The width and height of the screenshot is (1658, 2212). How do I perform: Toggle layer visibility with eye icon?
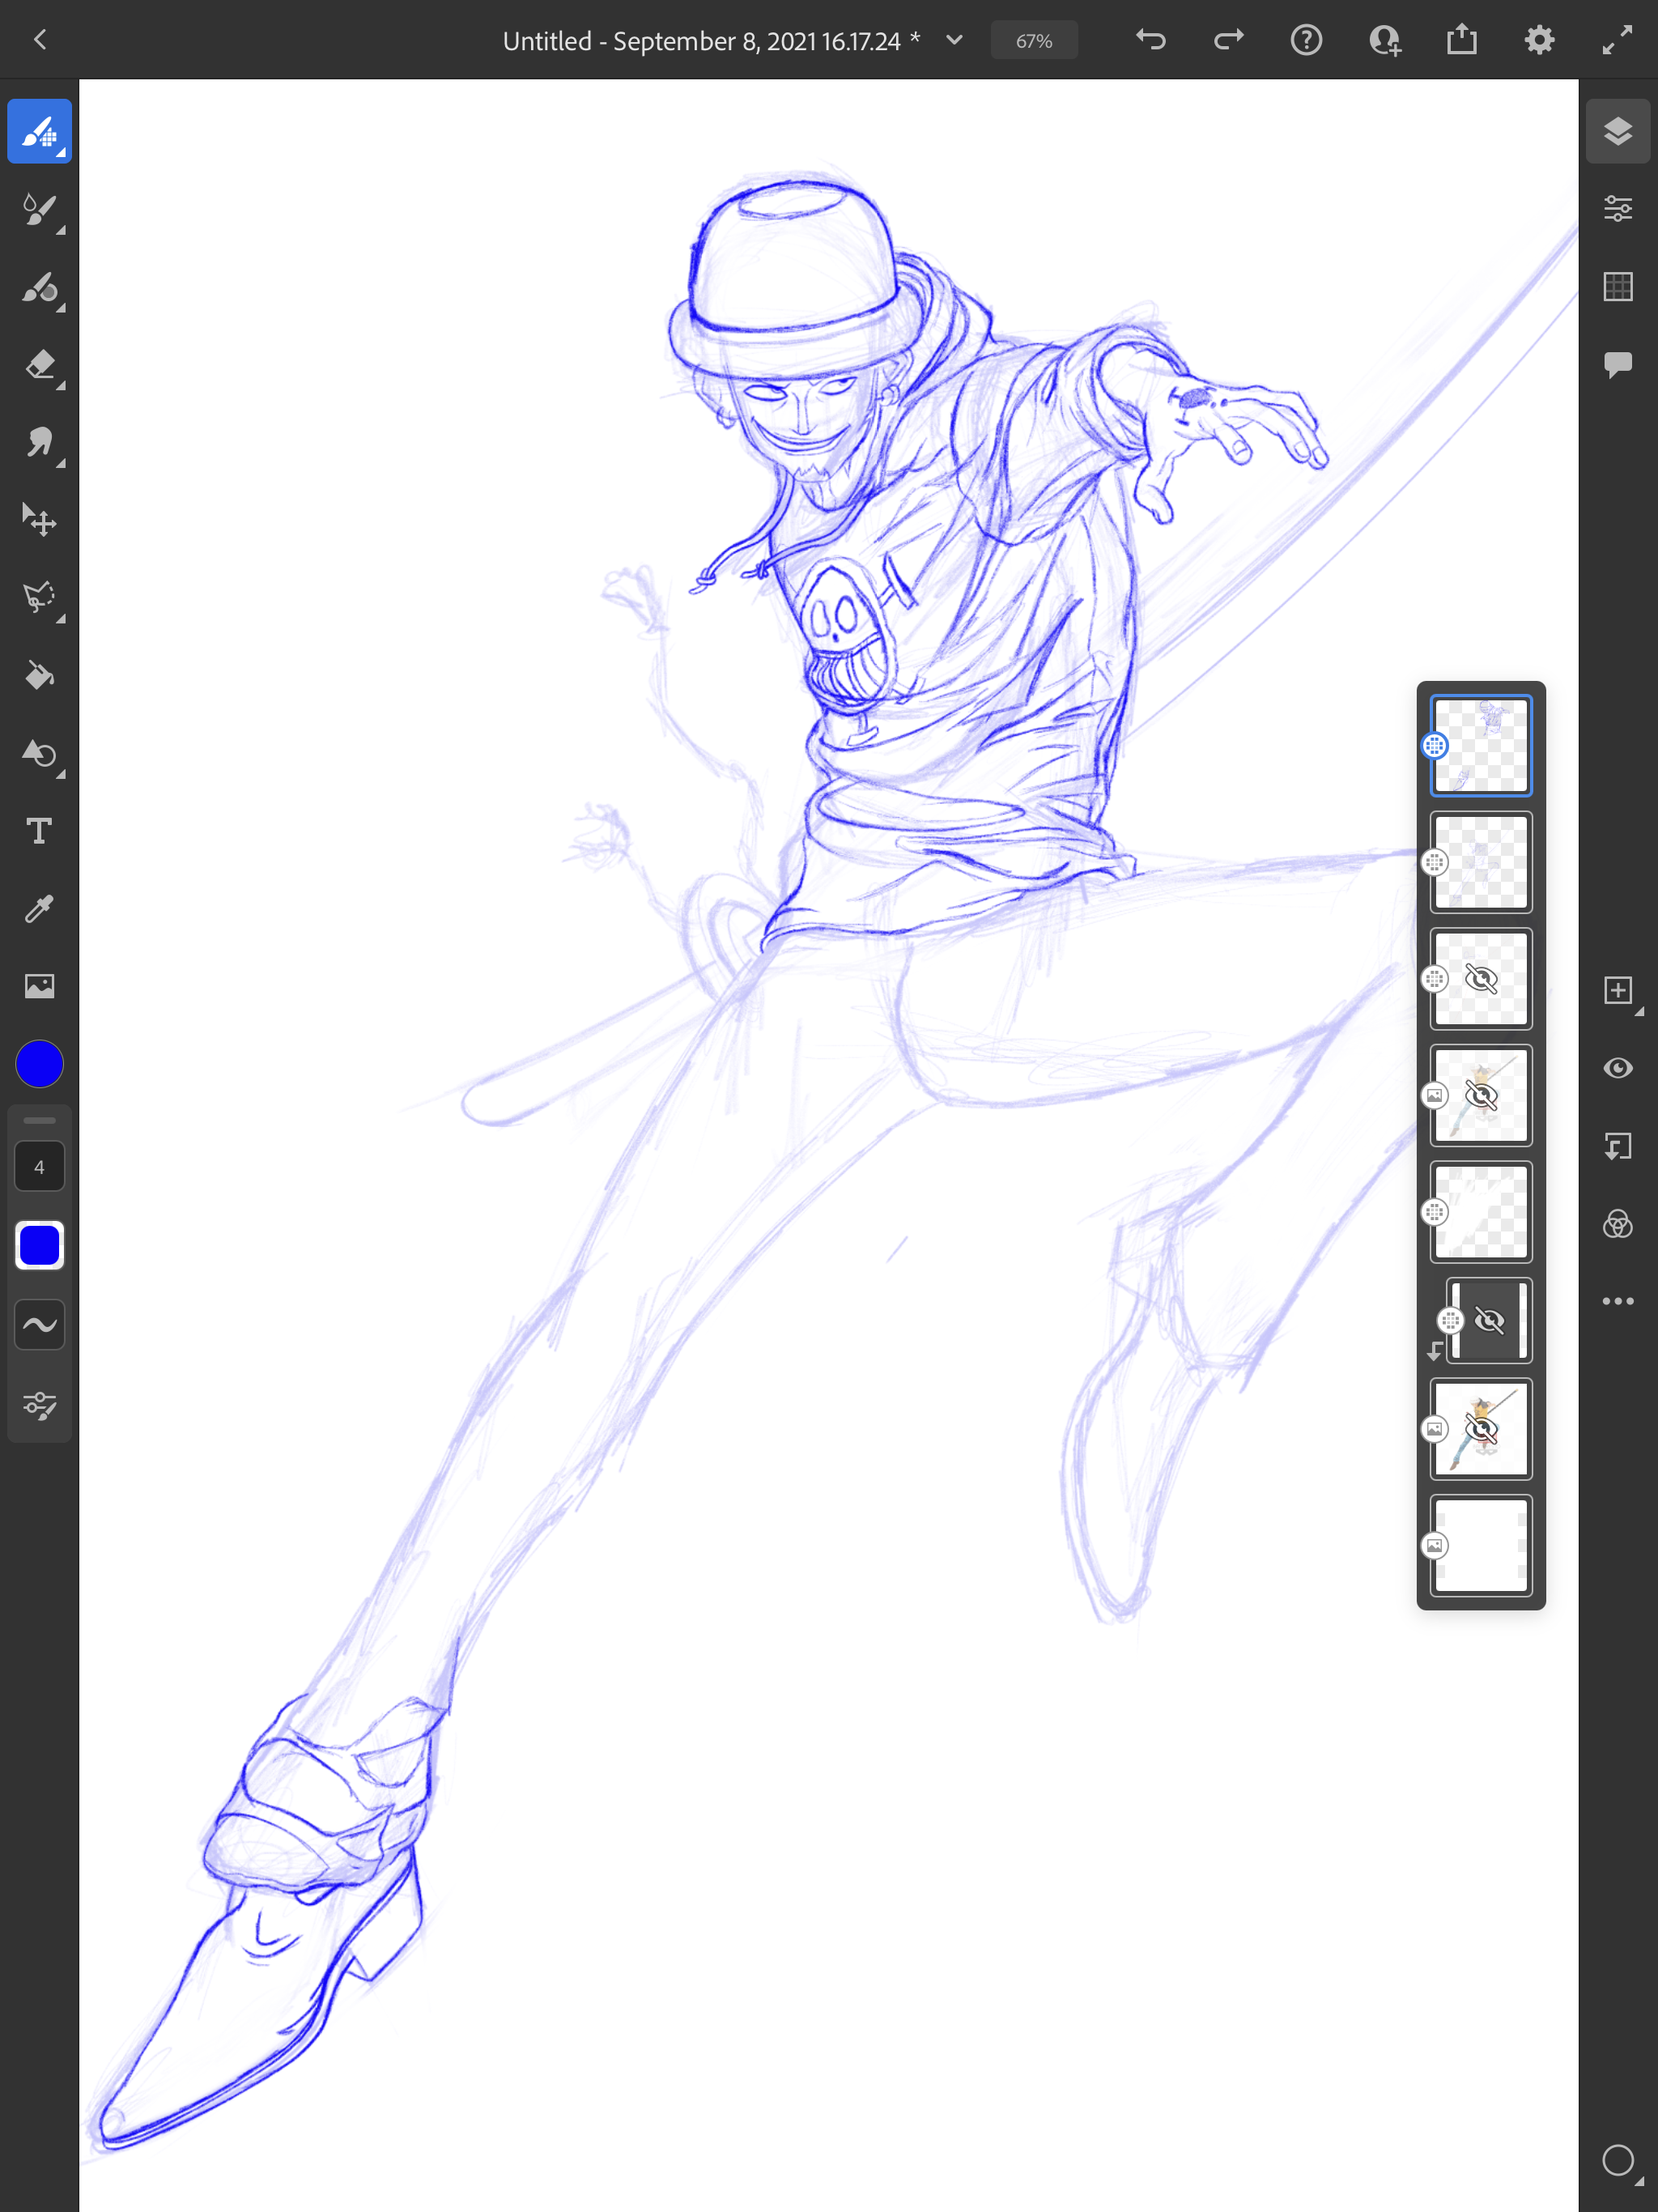point(1617,1068)
